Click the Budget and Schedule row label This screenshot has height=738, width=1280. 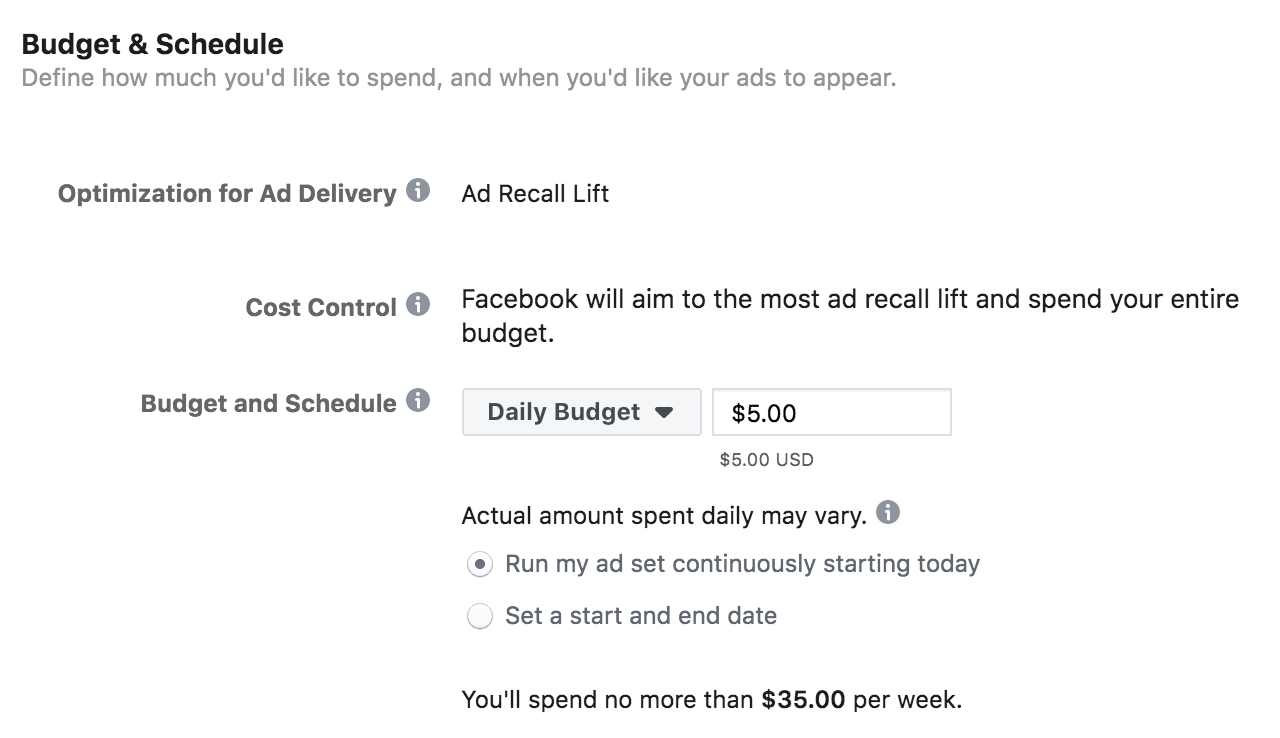tap(268, 404)
